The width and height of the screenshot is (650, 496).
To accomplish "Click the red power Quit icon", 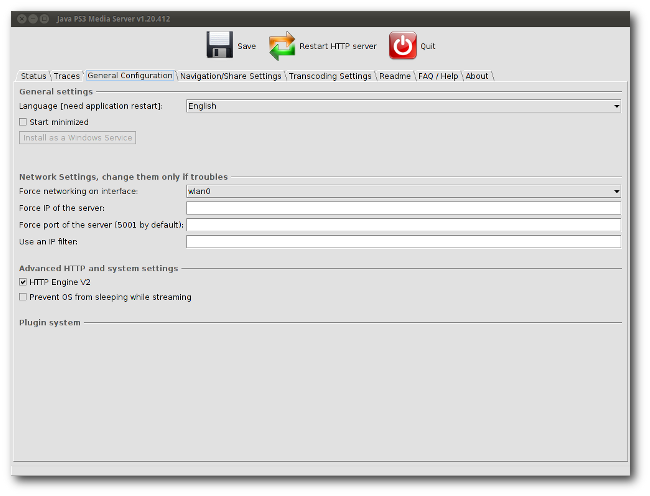I will [403, 45].
